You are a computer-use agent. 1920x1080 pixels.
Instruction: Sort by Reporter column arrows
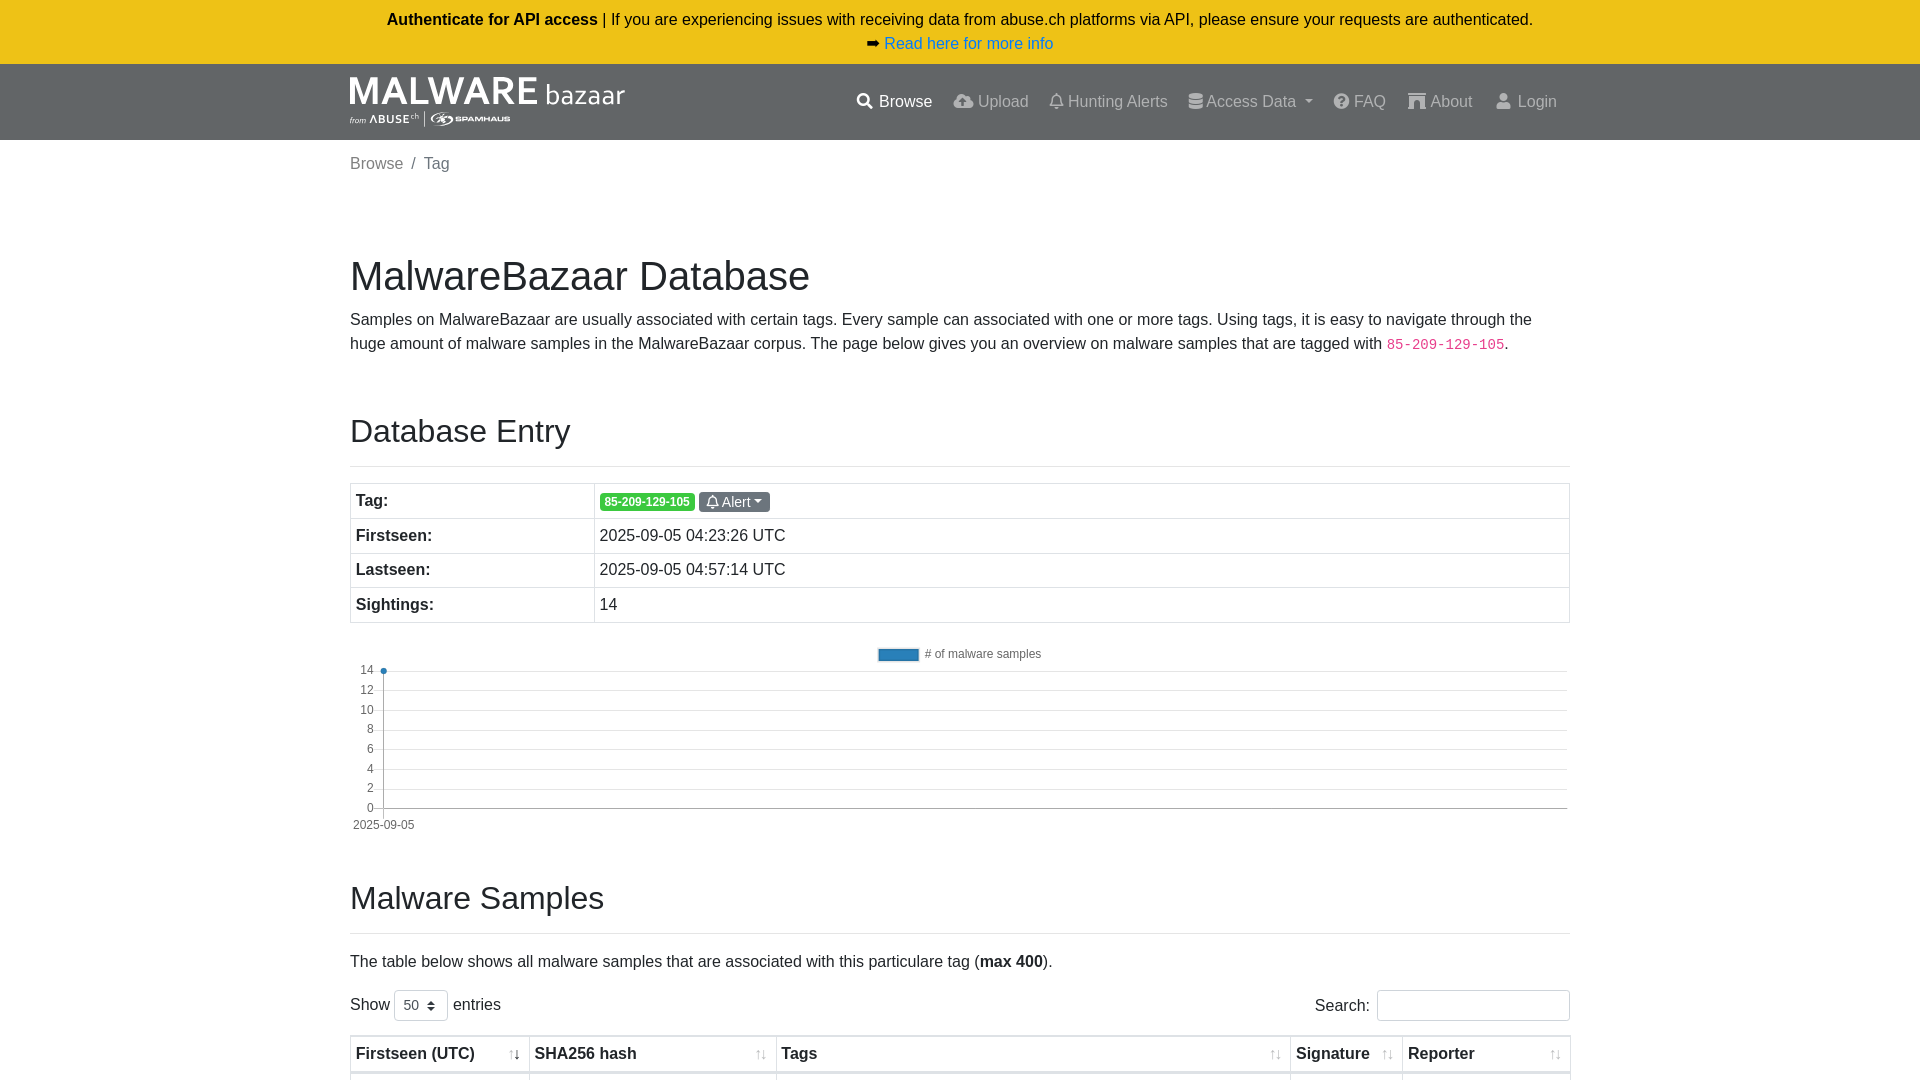pos(1555,1055)
